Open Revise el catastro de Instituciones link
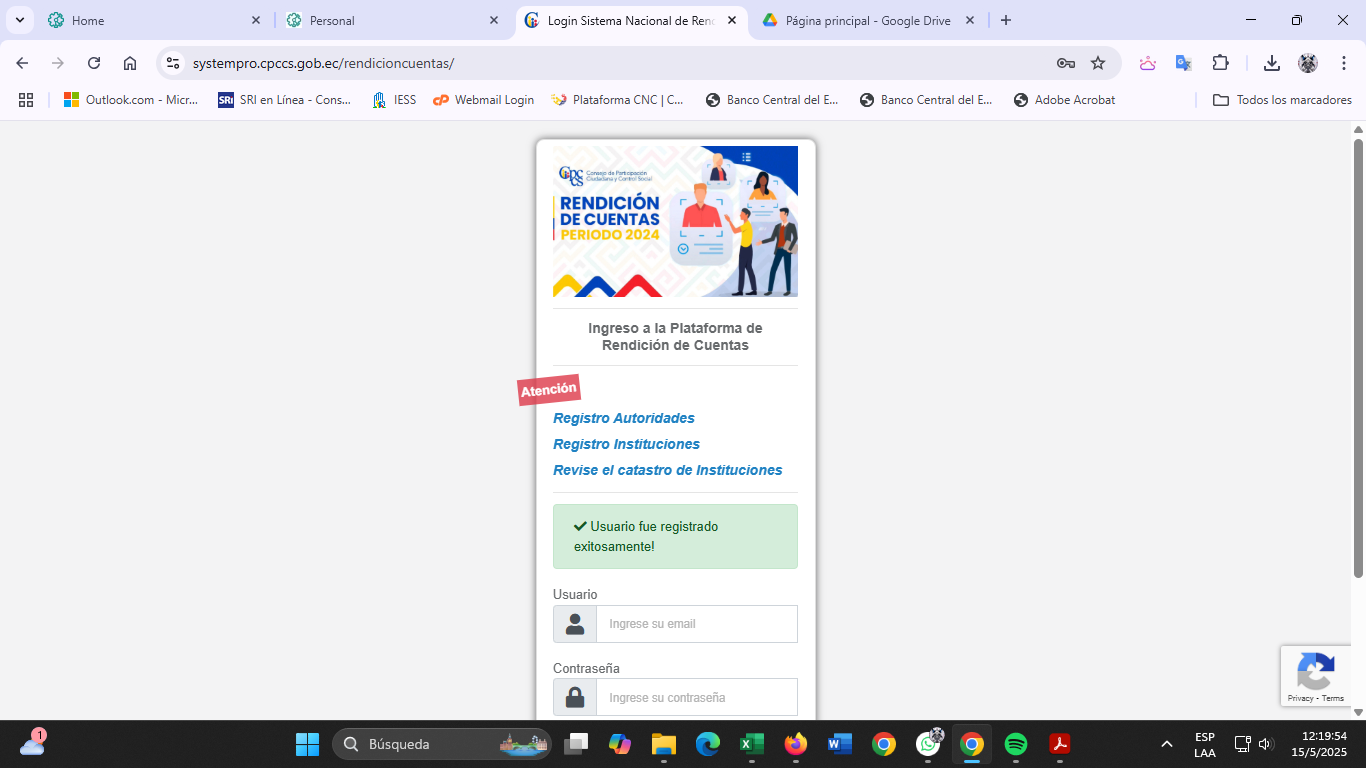 click(668, 470)
